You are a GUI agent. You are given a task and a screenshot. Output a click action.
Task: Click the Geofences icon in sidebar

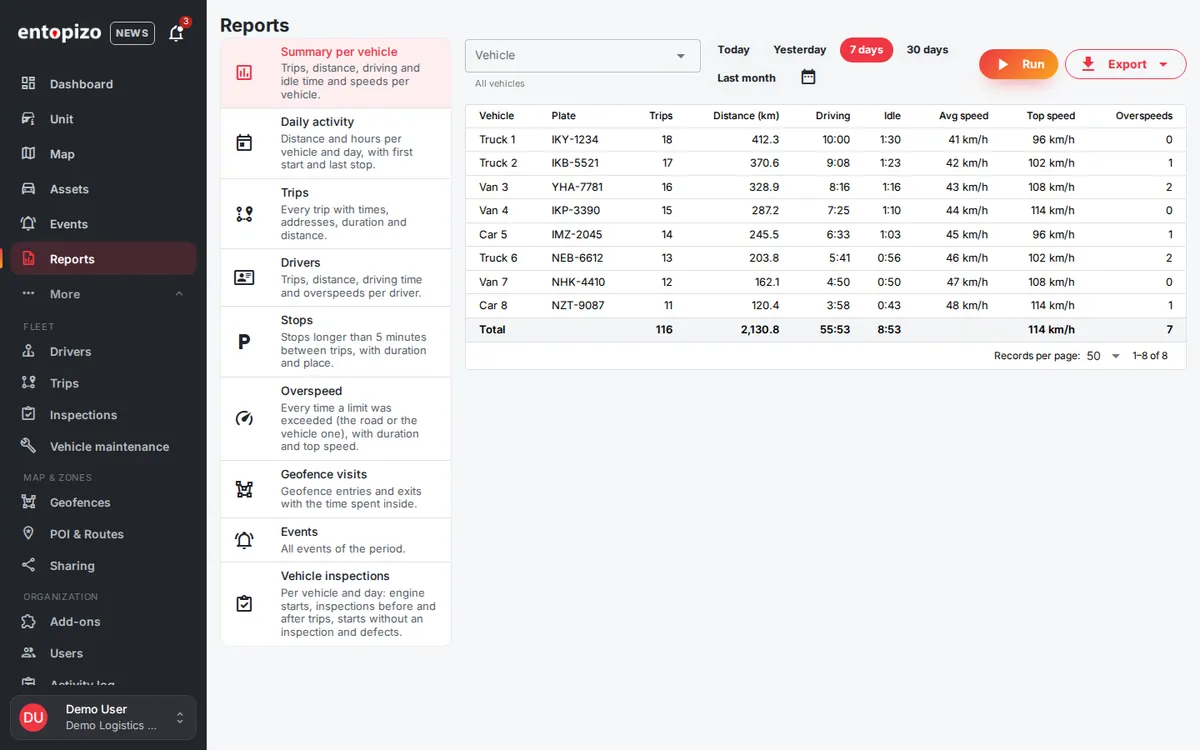29,502
